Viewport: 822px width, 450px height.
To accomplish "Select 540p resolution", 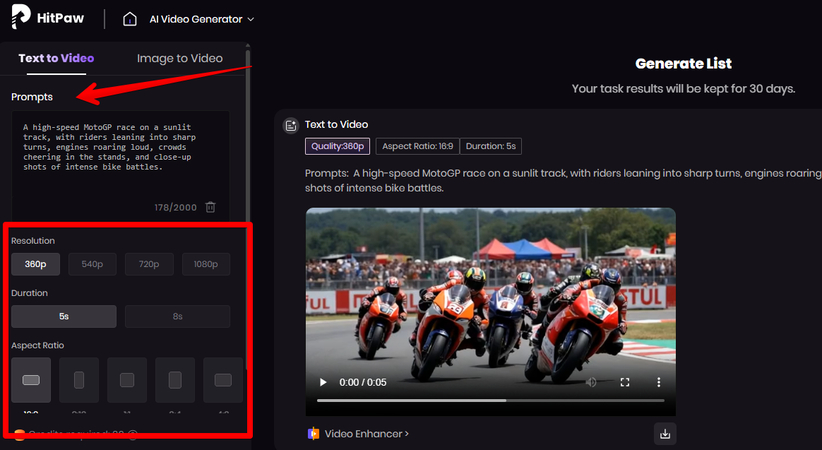I will point(92,264).
